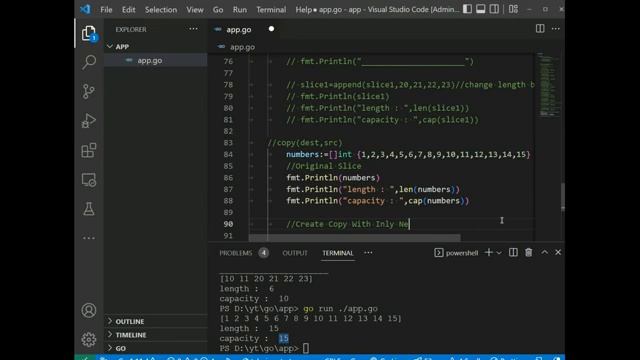The height and width of the screenshot is (360, 640).
Task: Open the Explorer view in the activity bar
Action: pos(89,33)
